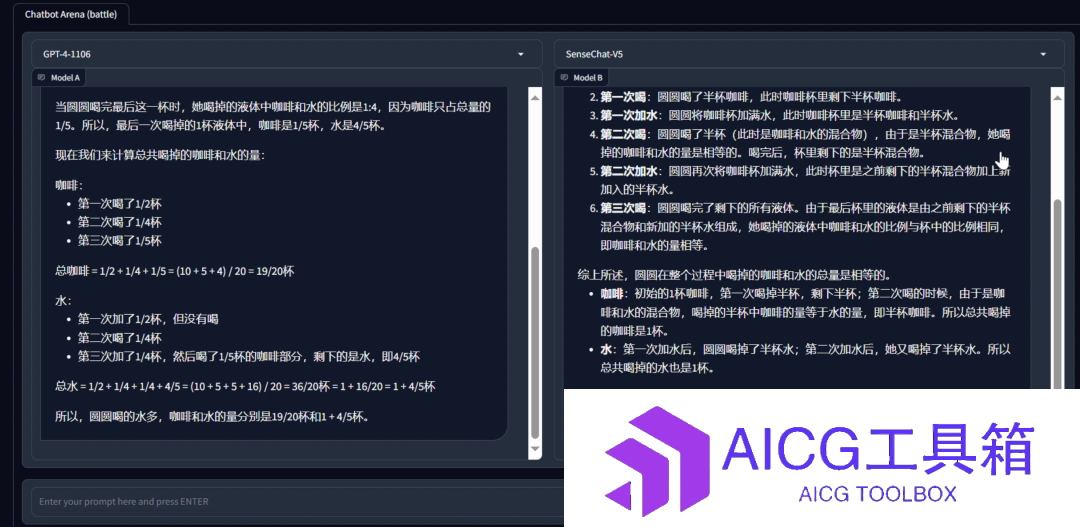
Task: Click step 2 '第一次喝' in Model B
Action: (623, 97)
